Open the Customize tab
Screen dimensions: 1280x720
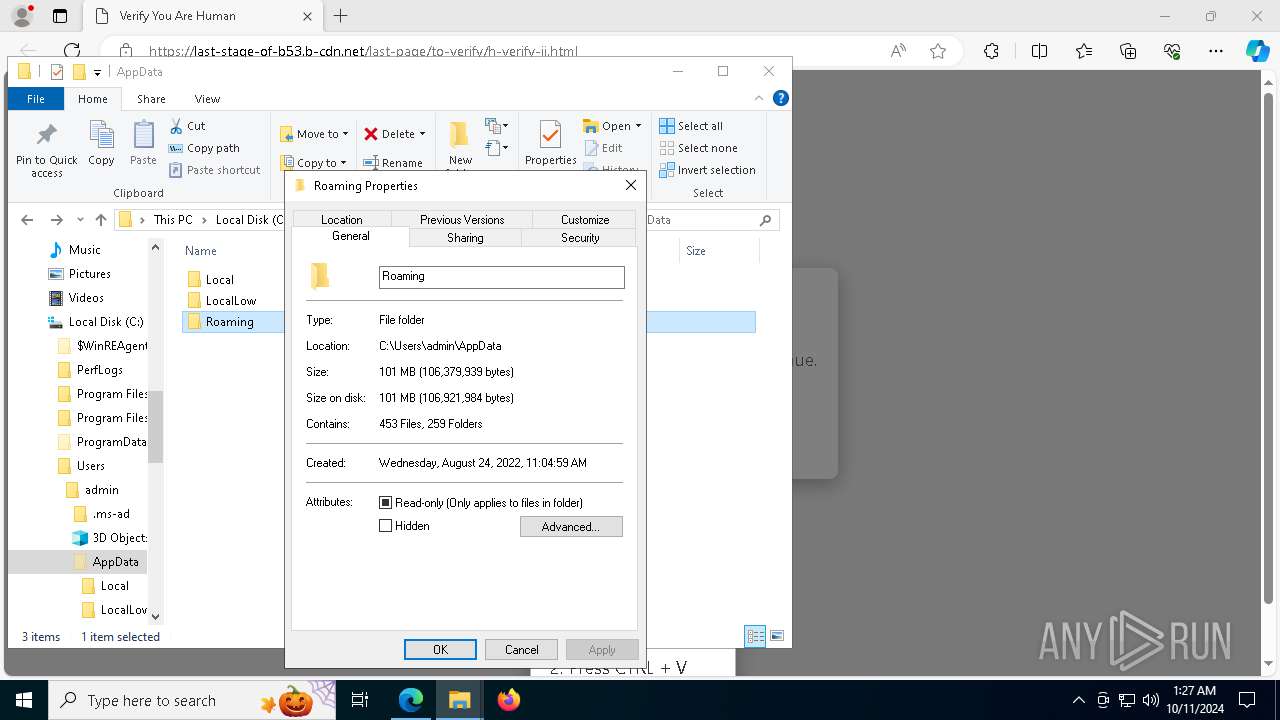tap(585, 220)
